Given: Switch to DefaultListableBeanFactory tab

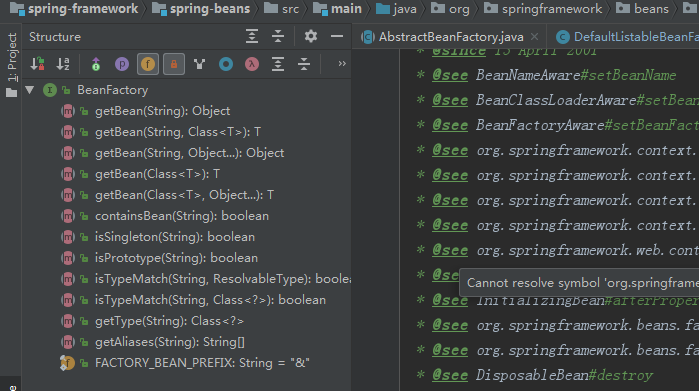Looking at the screenshot, I should tap(636, 37).
